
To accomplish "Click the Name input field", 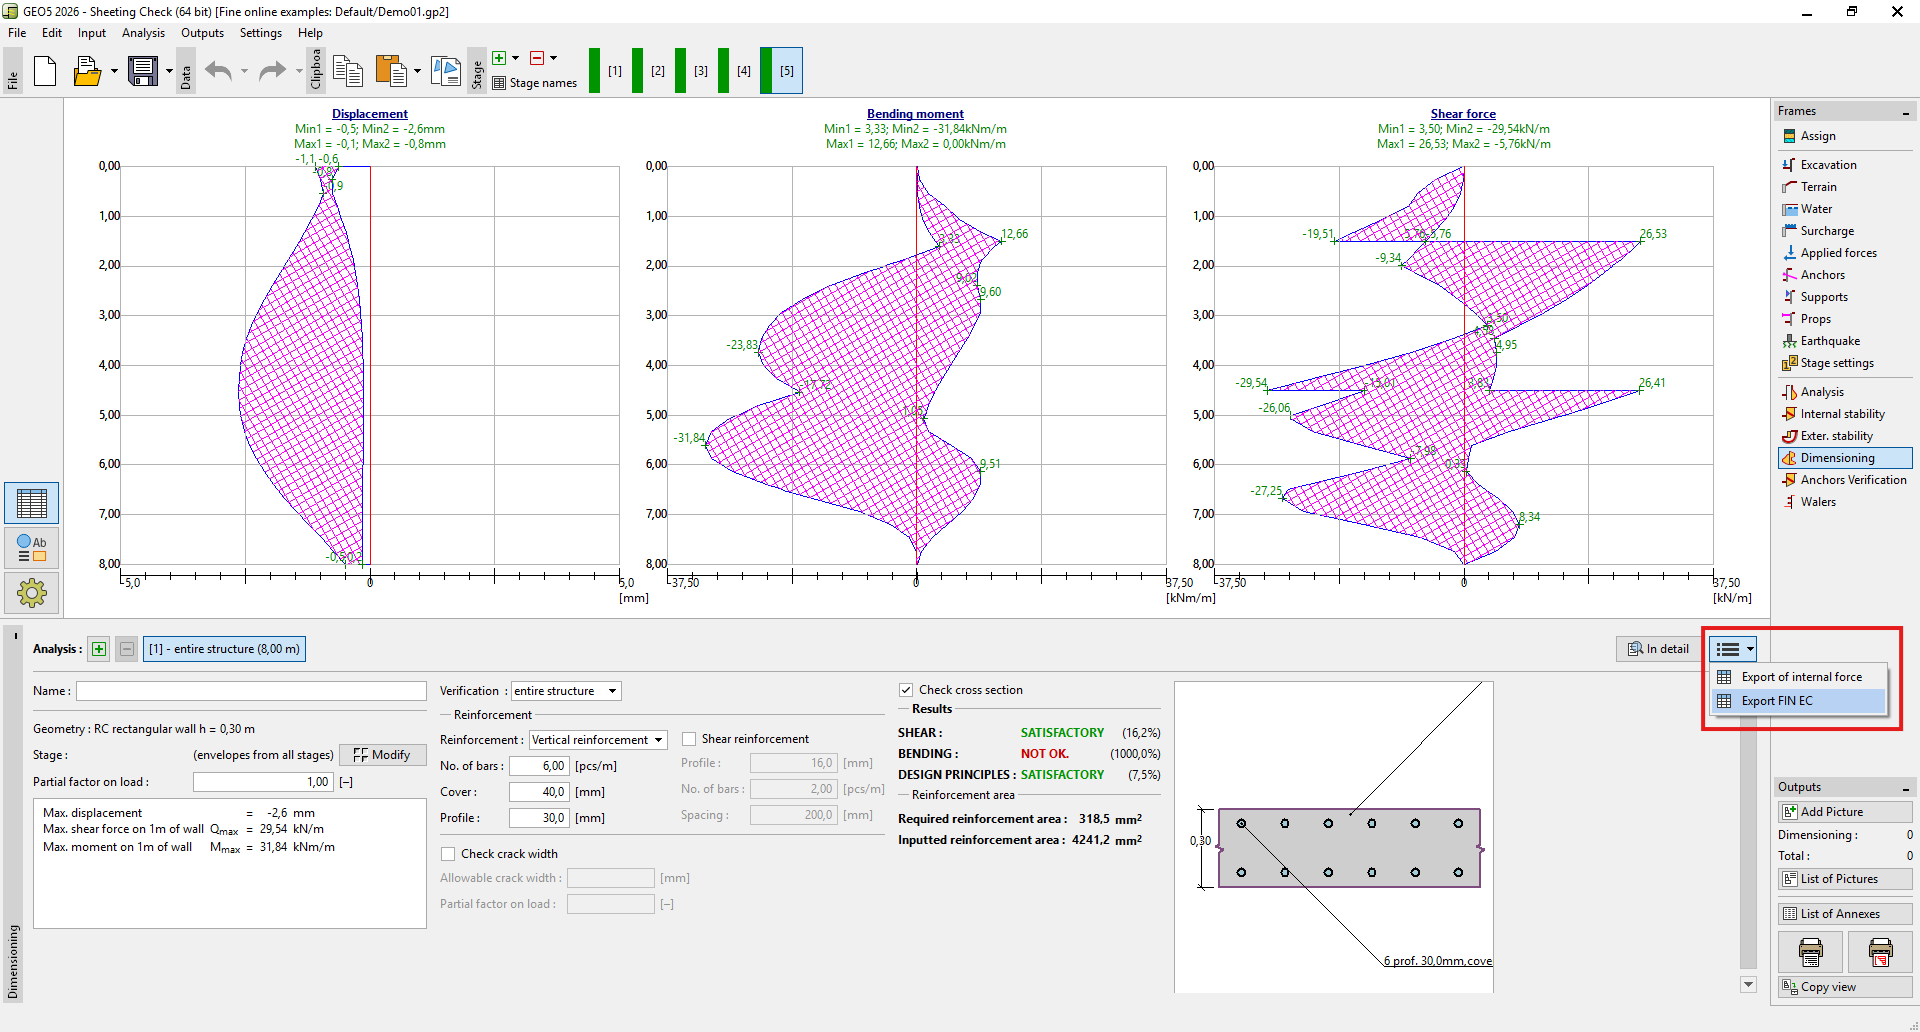I will coord(251,691).
